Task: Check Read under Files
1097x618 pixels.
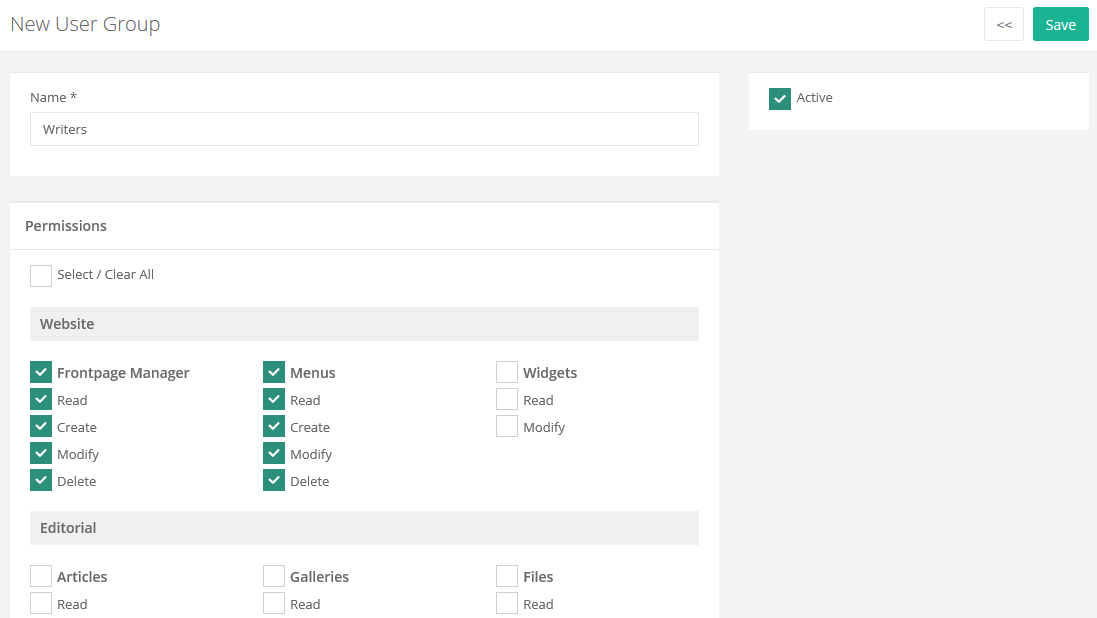Action: point(506,603)
